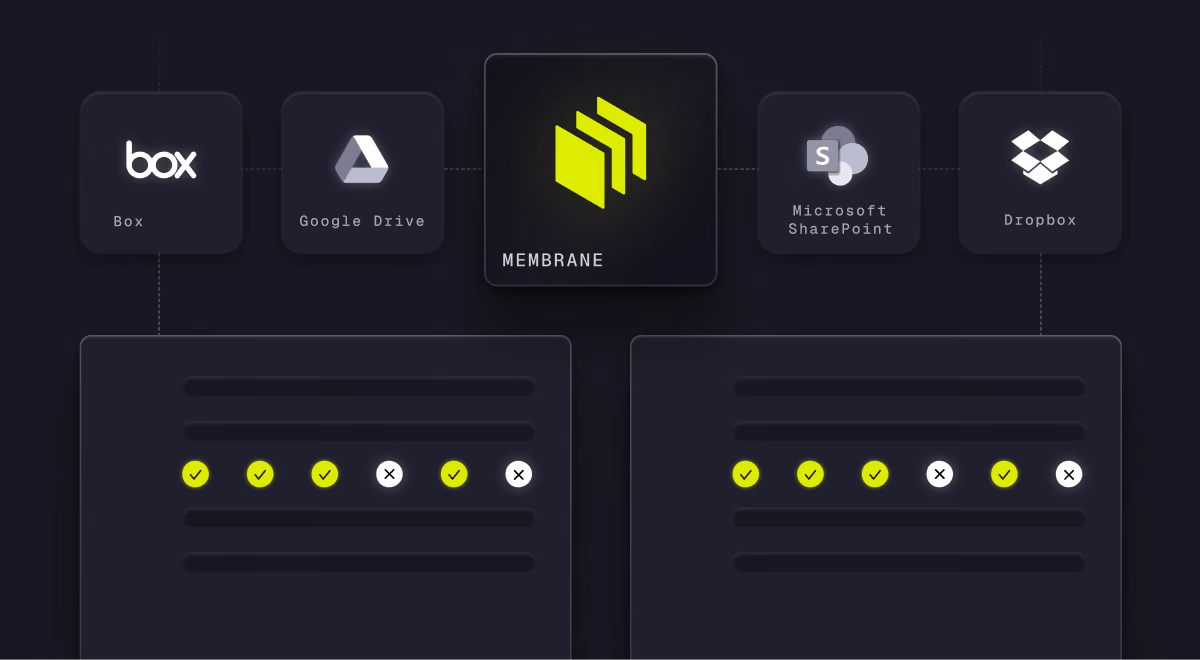1200x660 pixels.
Task: Select the "MEMBRANE" caption text
Action: (x=553, y=260)
